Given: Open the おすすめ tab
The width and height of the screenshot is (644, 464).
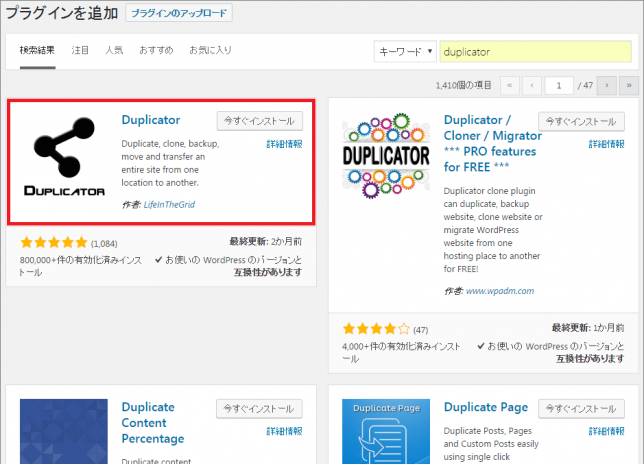Looking at the screenshot, I should [x=156, y=51].
